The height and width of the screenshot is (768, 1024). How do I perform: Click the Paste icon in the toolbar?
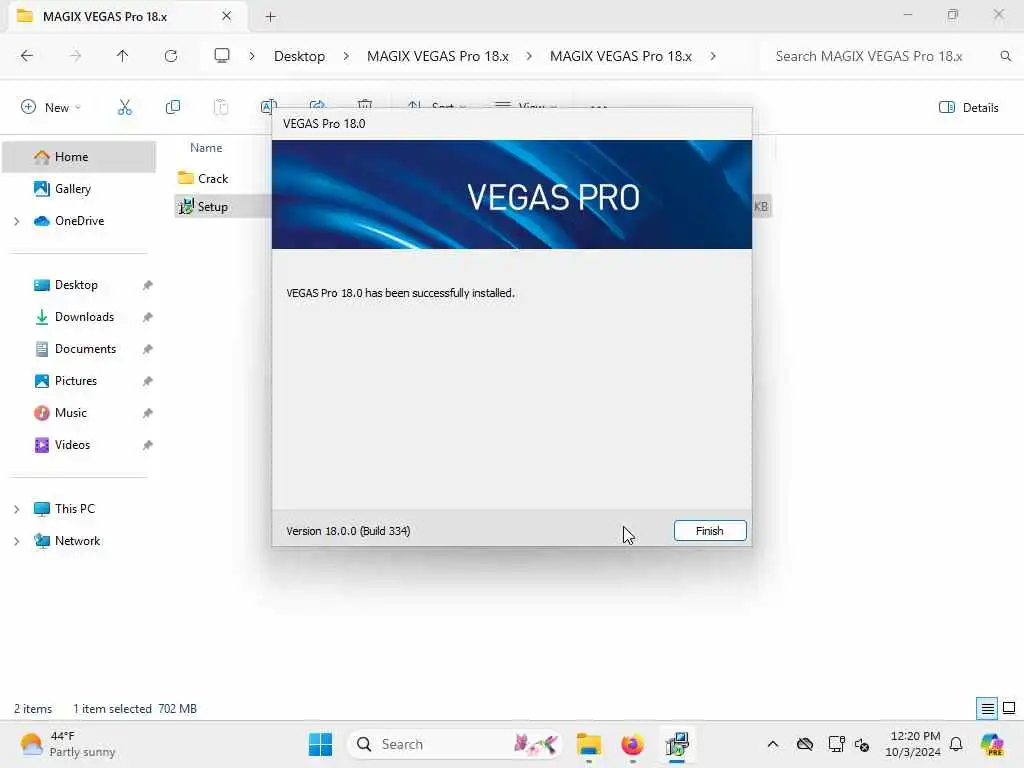[221, 107]
